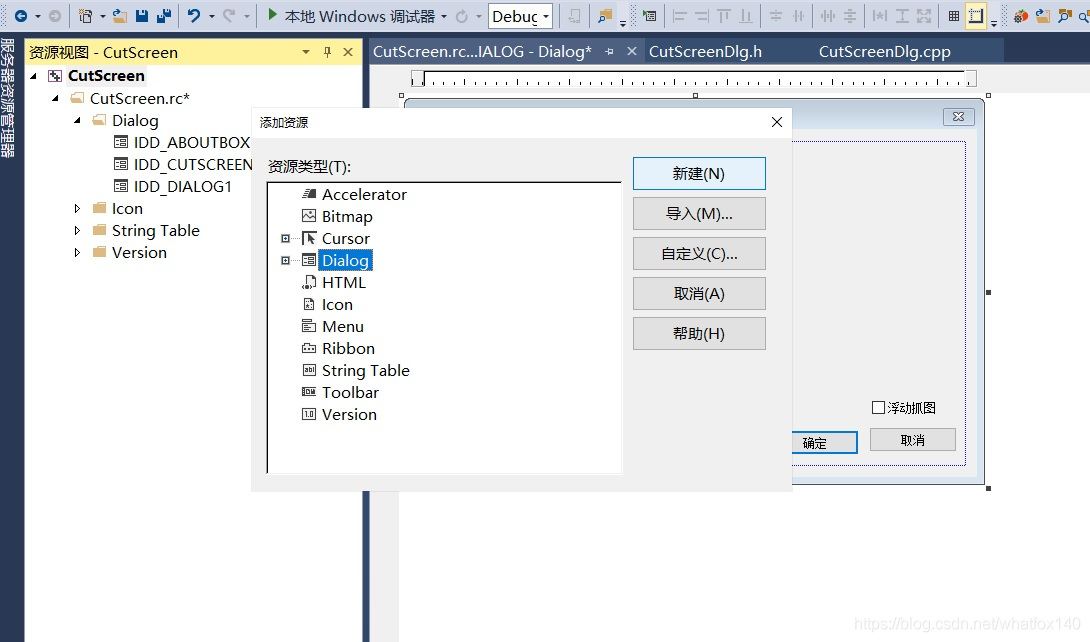Select Ribbon in the resource type list
Screen dimensions: 1090x642
(x=348, y=349)
